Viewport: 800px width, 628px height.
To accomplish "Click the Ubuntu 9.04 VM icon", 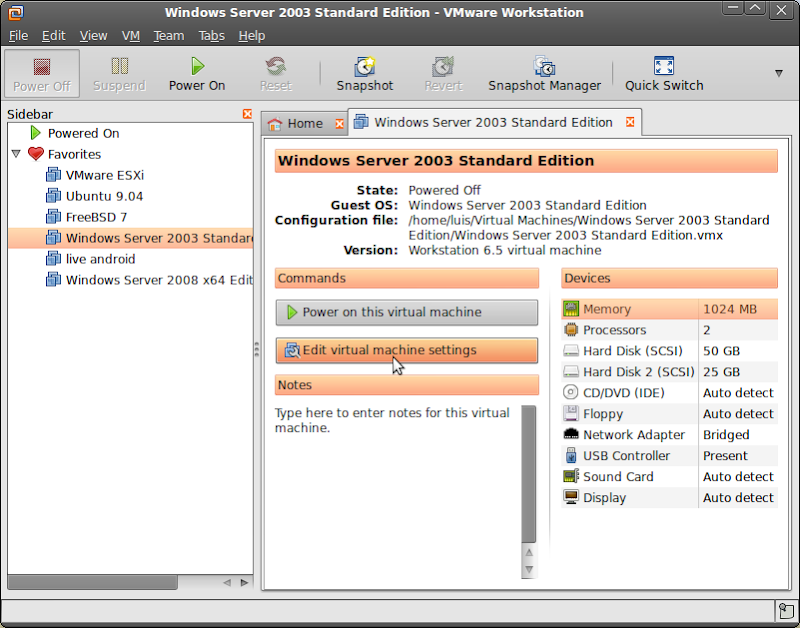I will pos(53,195).
